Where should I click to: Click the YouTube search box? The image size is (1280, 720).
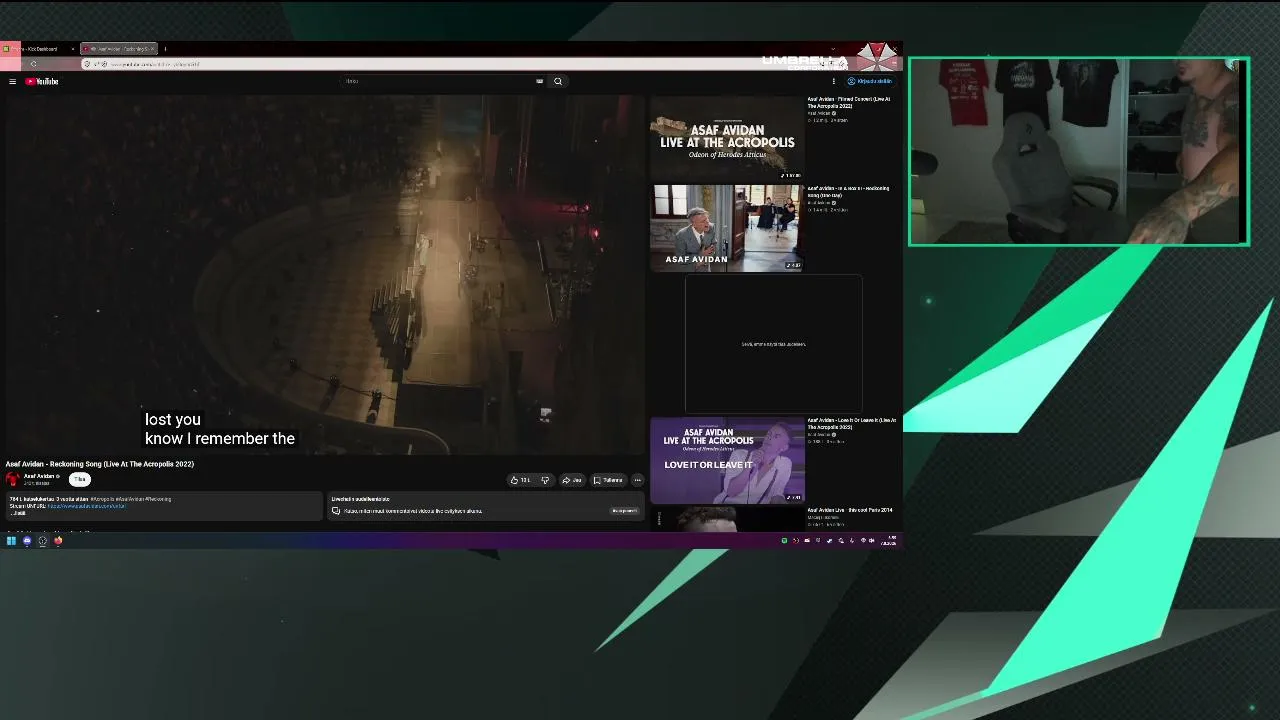[444, 81]
